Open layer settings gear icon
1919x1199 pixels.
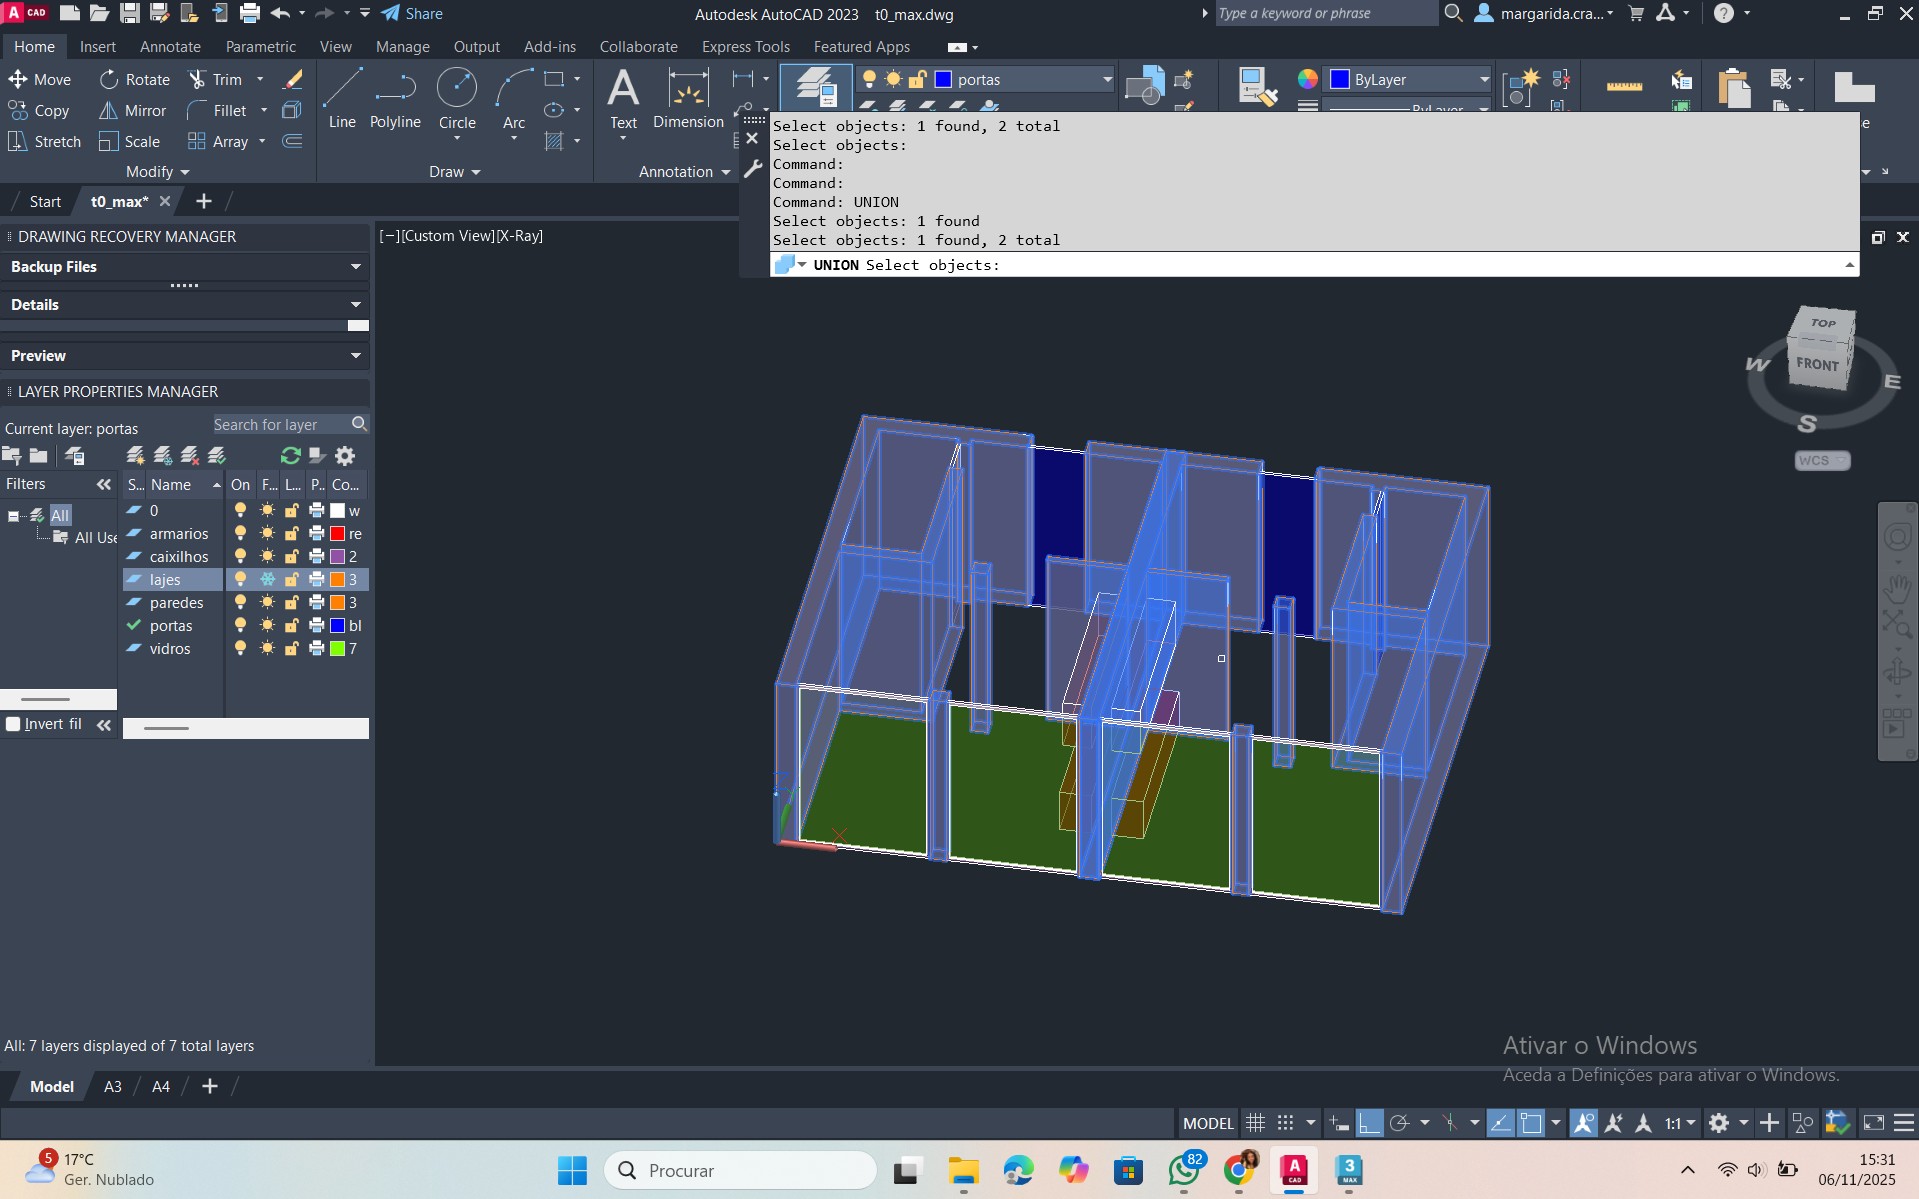tap(345, 456)
